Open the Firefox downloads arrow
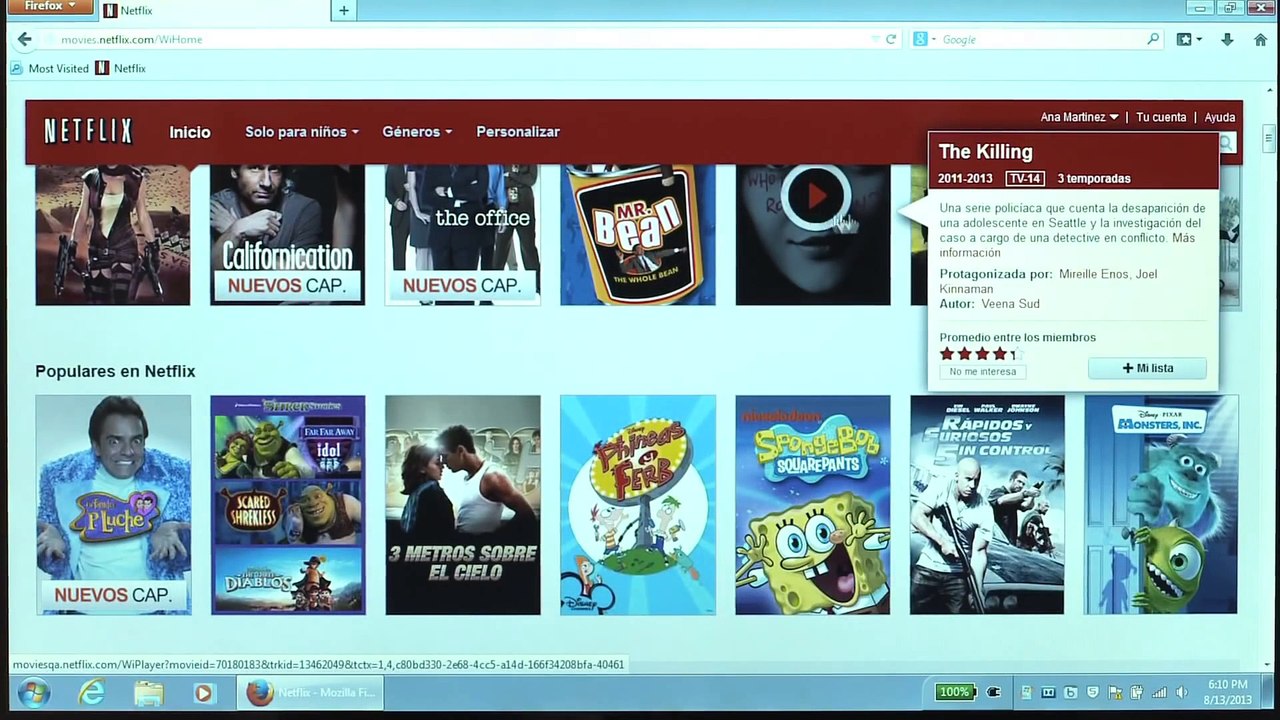 [1227, 39]
